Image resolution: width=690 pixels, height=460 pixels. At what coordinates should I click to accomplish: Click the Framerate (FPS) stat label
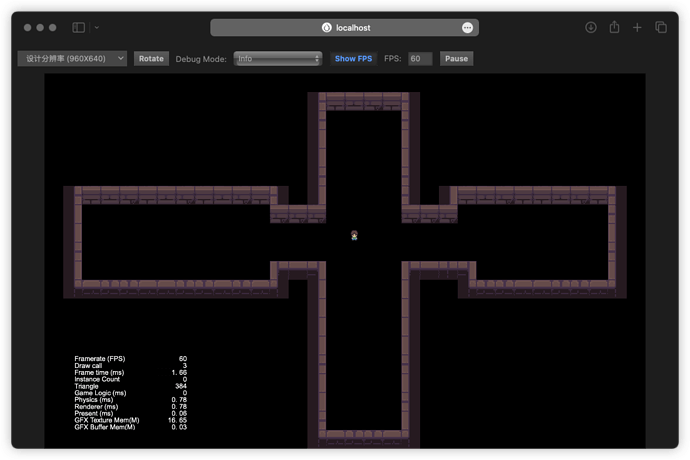(x=100, y=358)
